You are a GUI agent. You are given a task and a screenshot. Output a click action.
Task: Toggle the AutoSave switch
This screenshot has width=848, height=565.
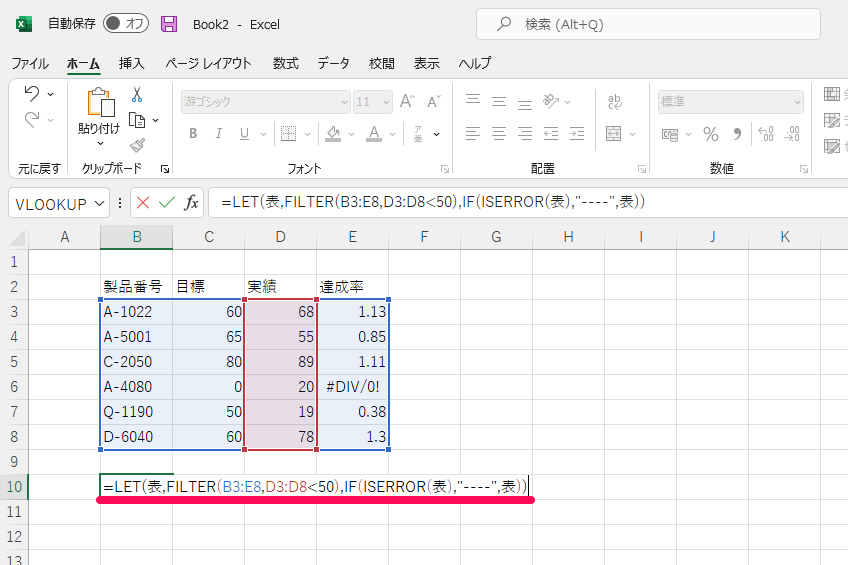click(x=125, y=23)
